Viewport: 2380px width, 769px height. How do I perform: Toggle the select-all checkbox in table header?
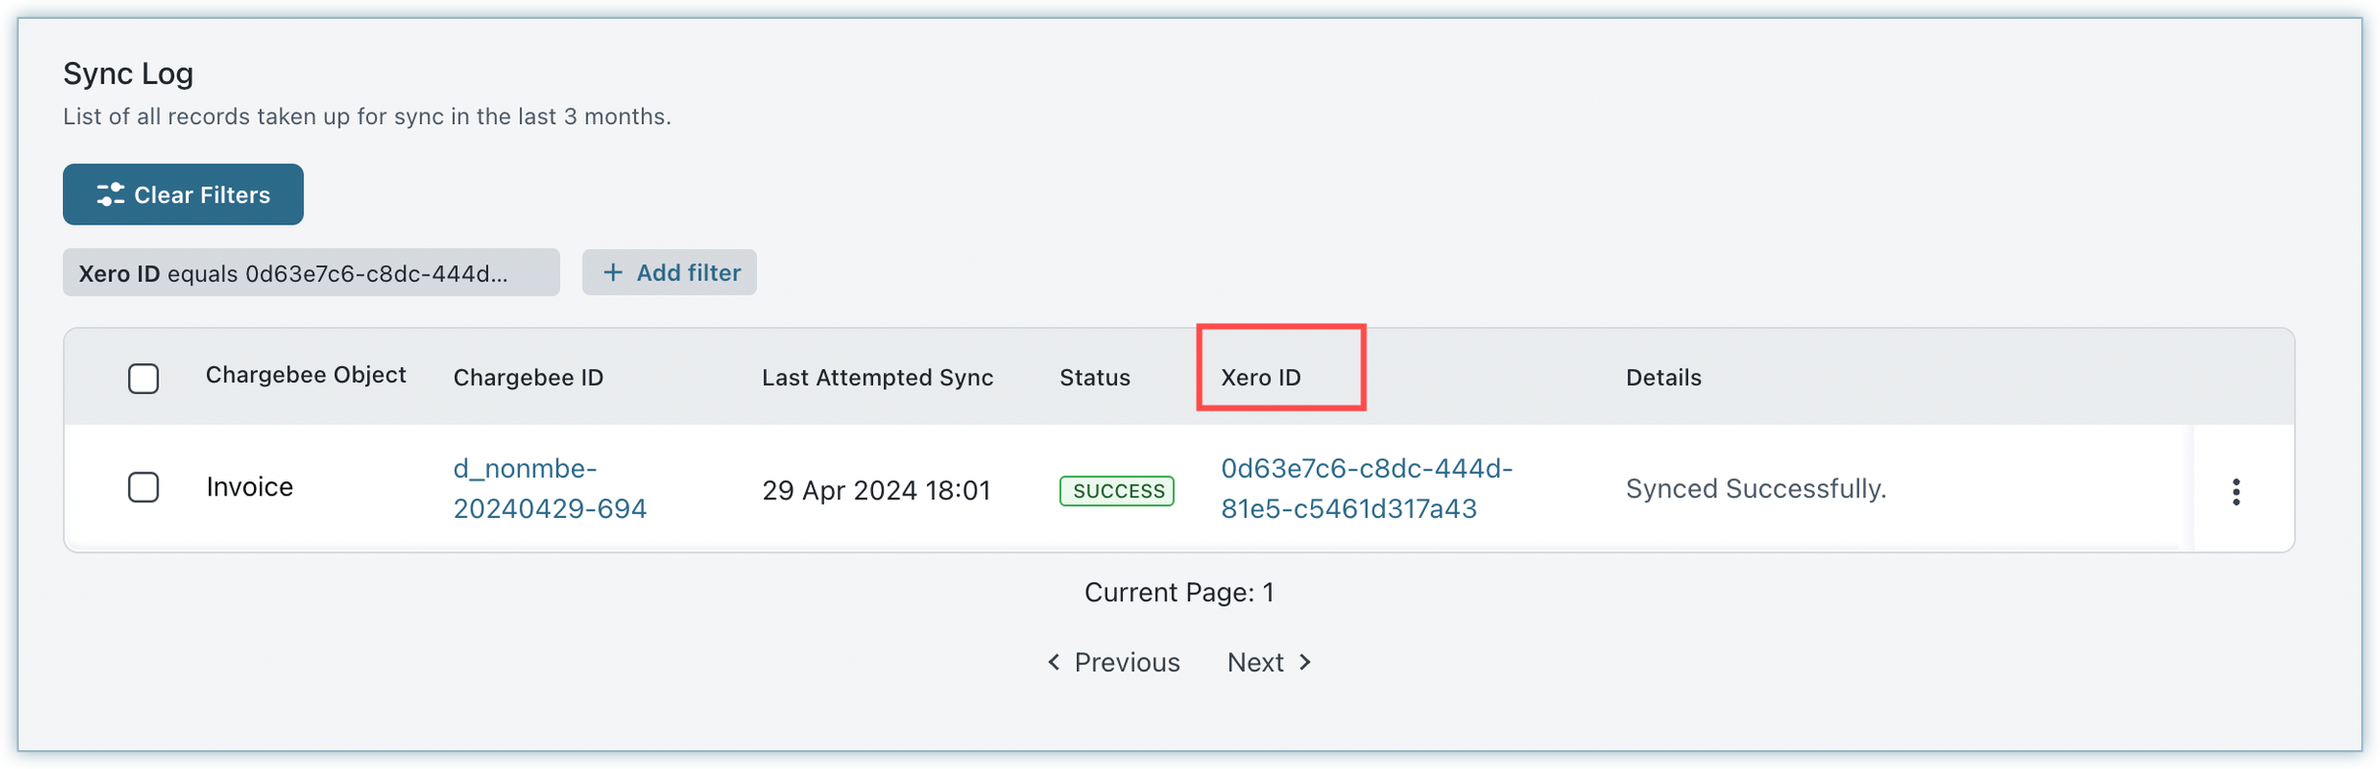click(x=143, y=378)
